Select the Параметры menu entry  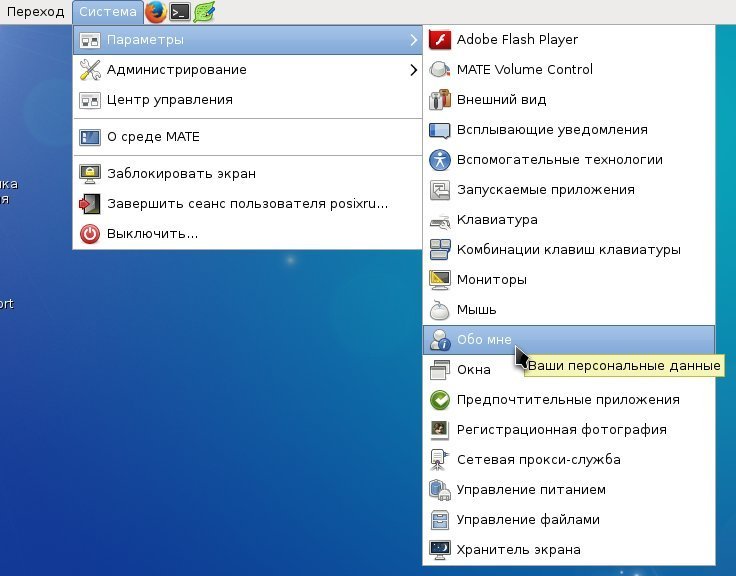(x=248, y=40)
